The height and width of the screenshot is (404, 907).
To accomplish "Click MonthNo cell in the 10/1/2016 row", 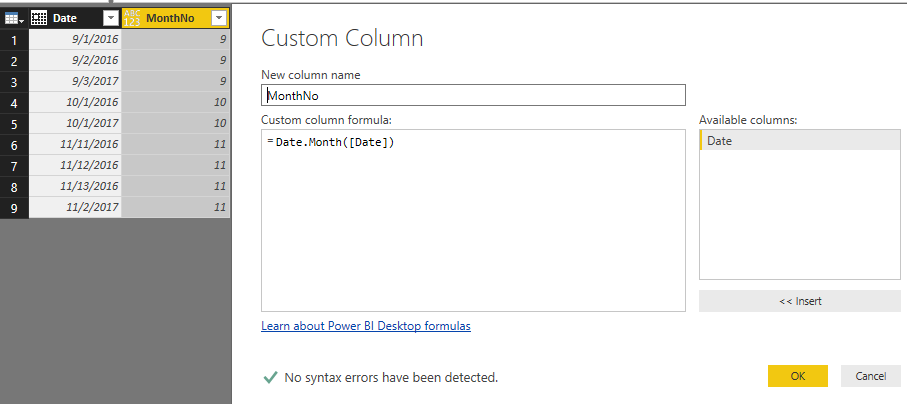I will click(x=176, y=102).
